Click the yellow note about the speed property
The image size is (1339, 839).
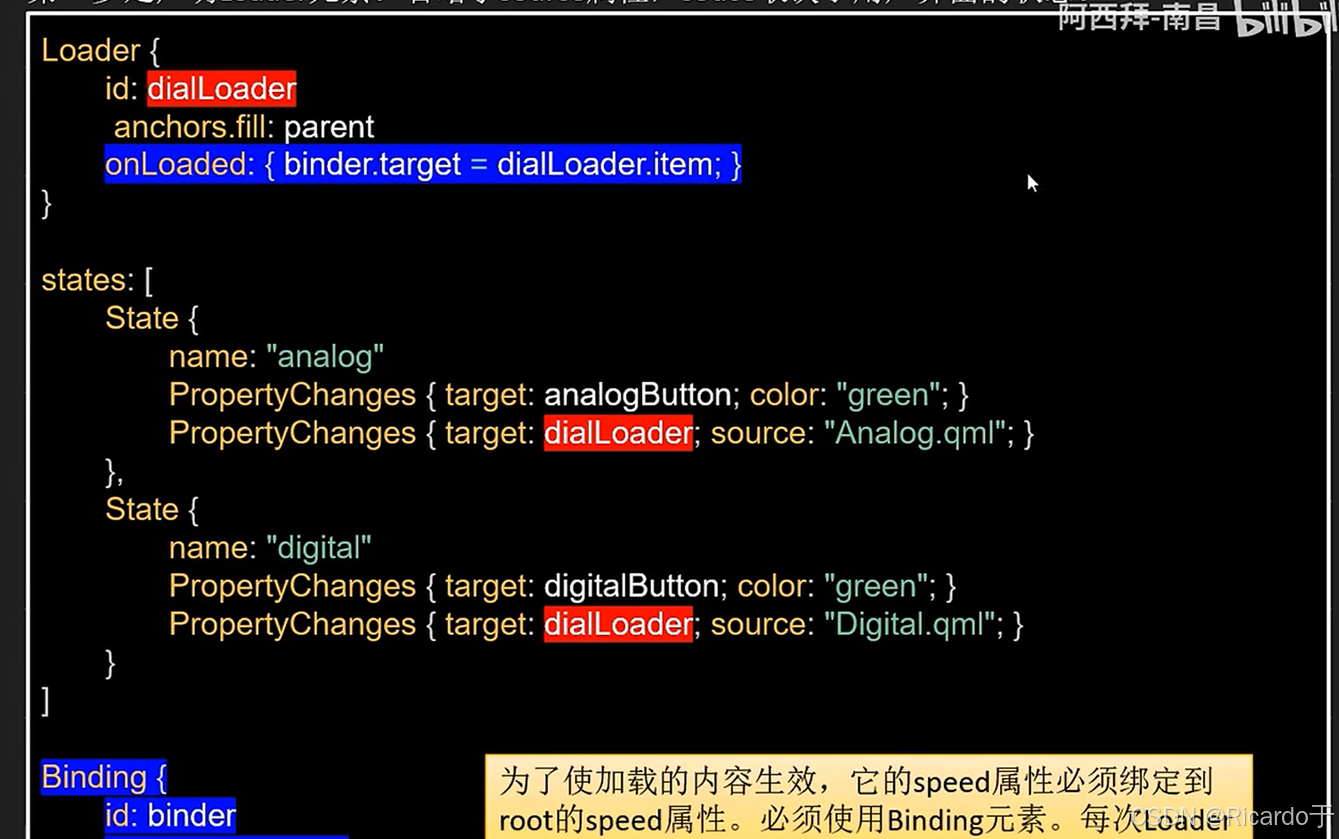(x=868, y=797)
